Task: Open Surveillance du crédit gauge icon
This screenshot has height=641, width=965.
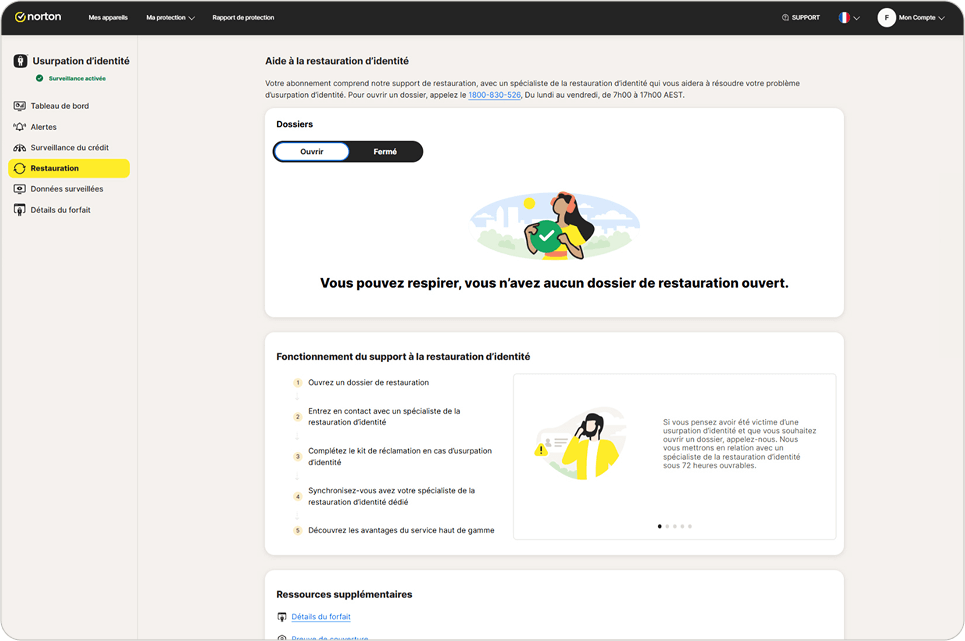Action: click(x=20, y=148)
